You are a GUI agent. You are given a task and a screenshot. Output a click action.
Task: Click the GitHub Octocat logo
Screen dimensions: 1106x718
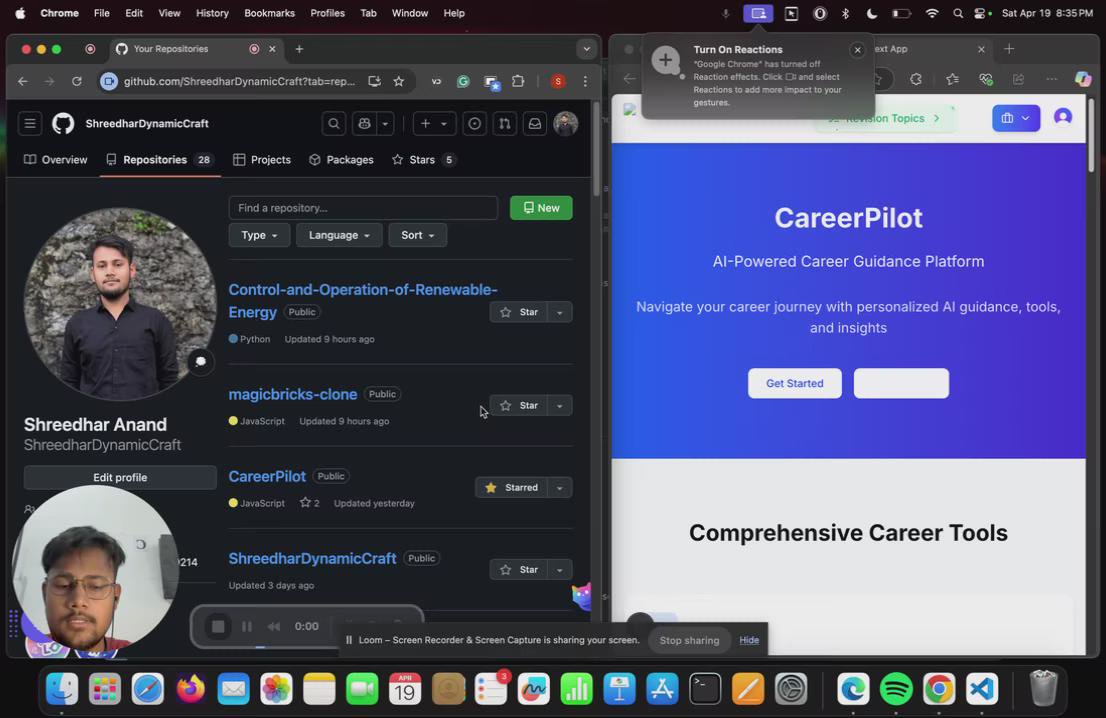(63, 123)
